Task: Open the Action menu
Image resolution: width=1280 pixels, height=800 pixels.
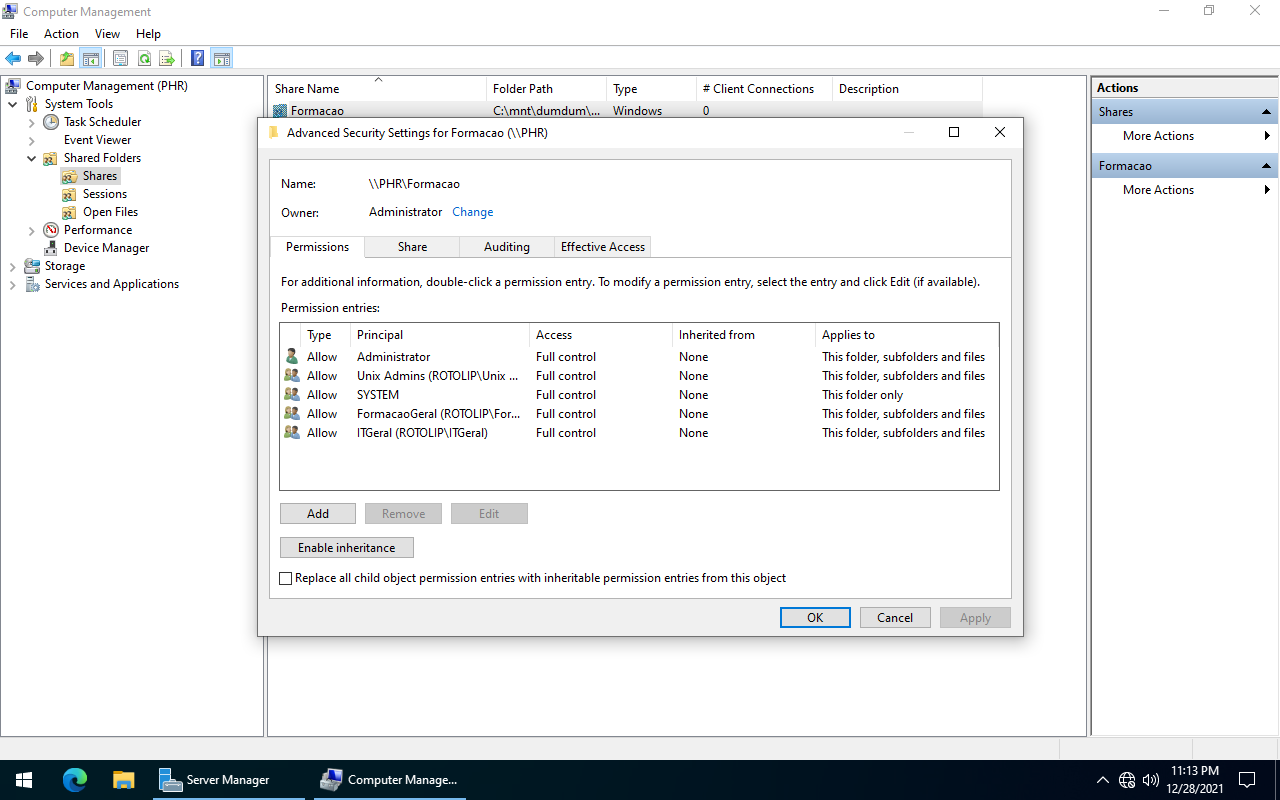Action: click(61, 34)
